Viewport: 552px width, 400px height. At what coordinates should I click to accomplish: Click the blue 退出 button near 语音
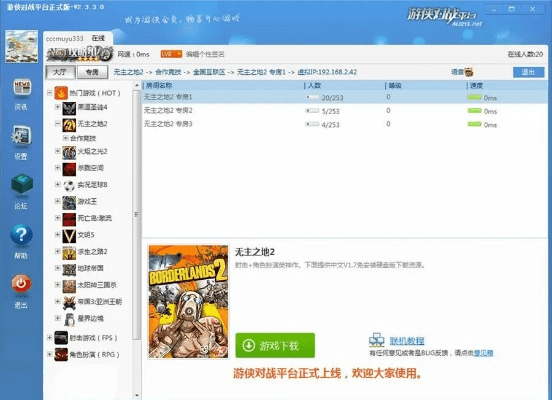(528, 72)
